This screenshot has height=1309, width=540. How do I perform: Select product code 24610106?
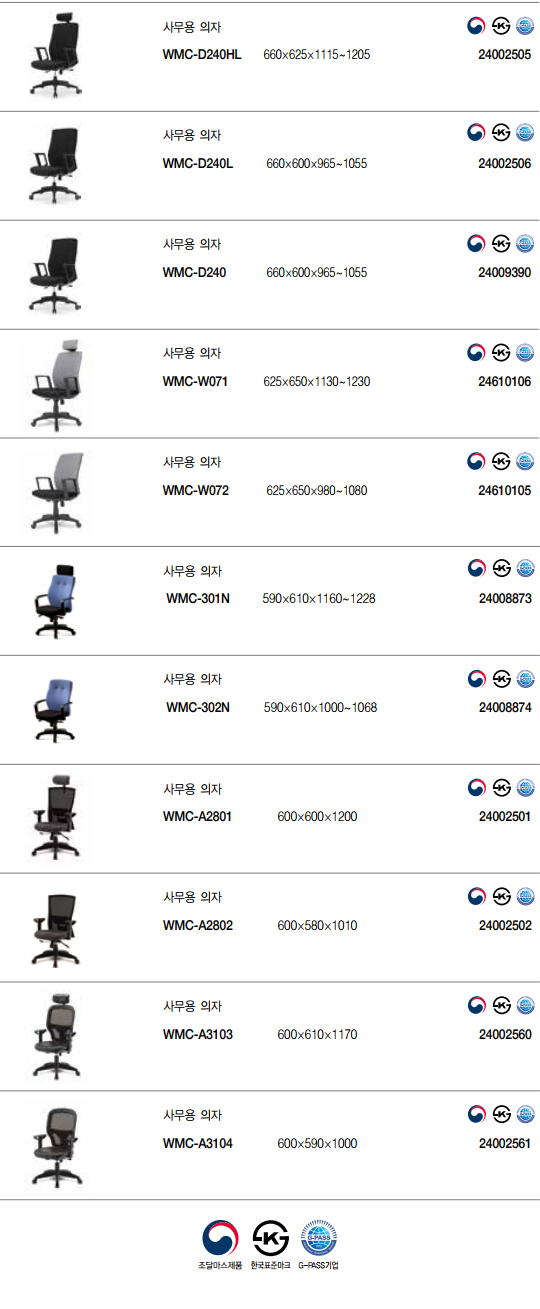pyautogui.click(x=505, y=381)
